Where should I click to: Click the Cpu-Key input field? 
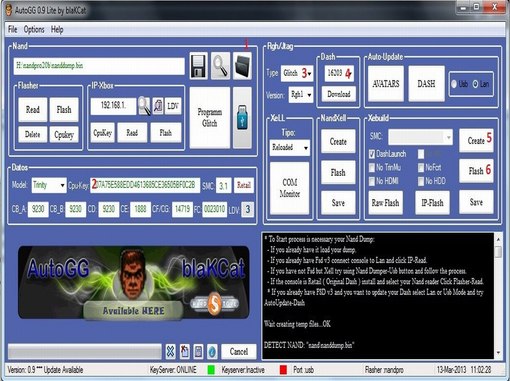click(145, 185)
